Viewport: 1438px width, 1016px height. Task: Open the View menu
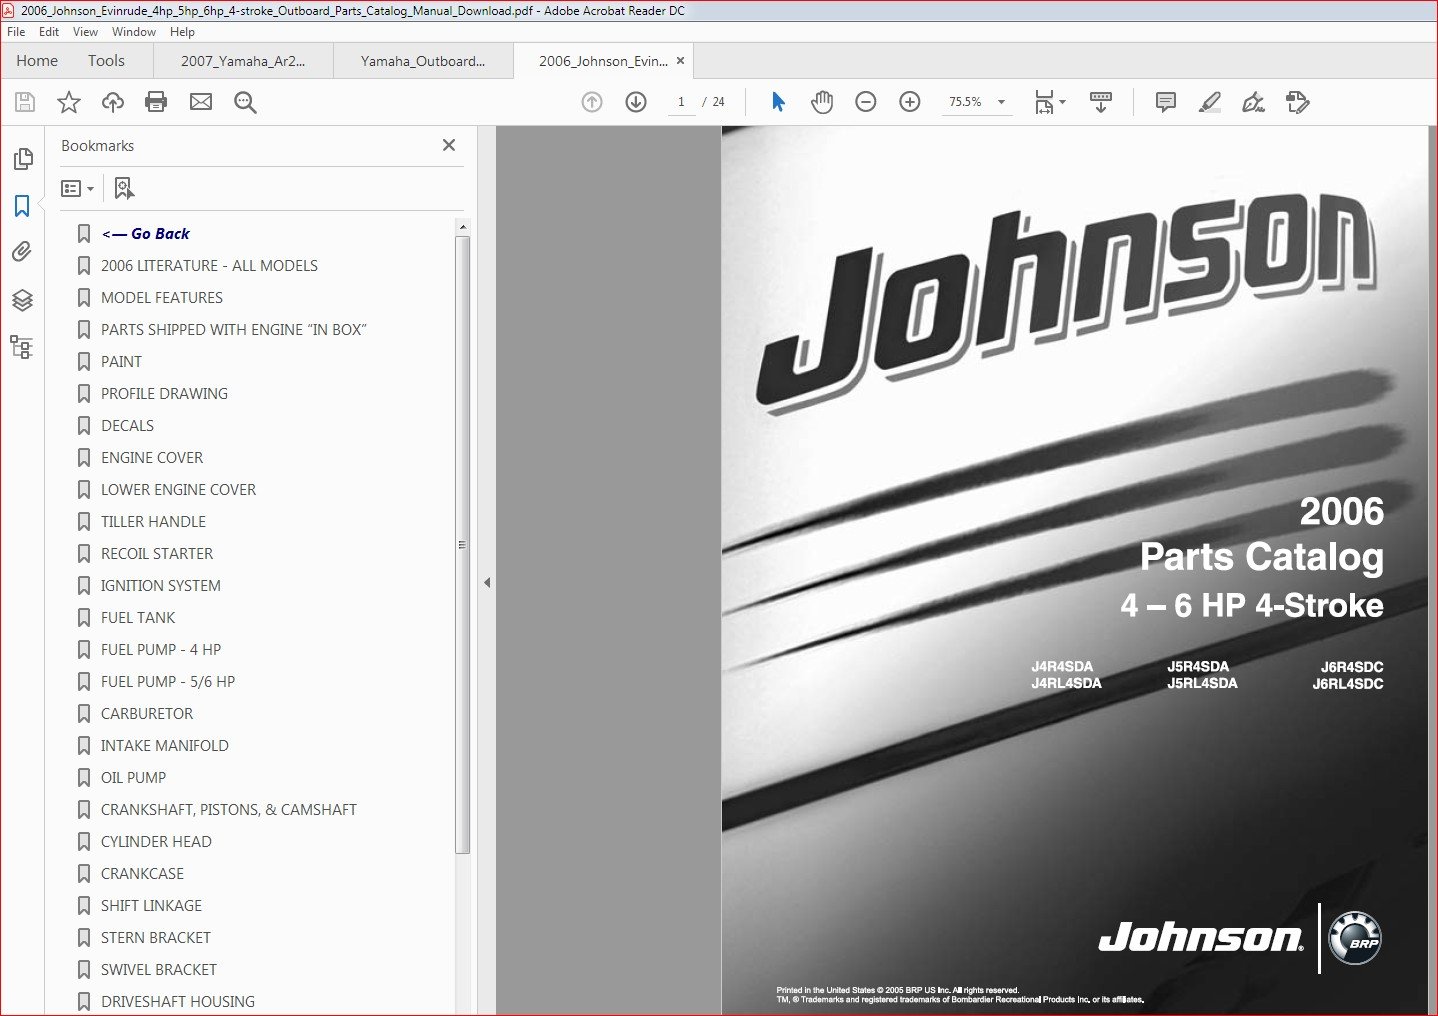tap(85, 32)
